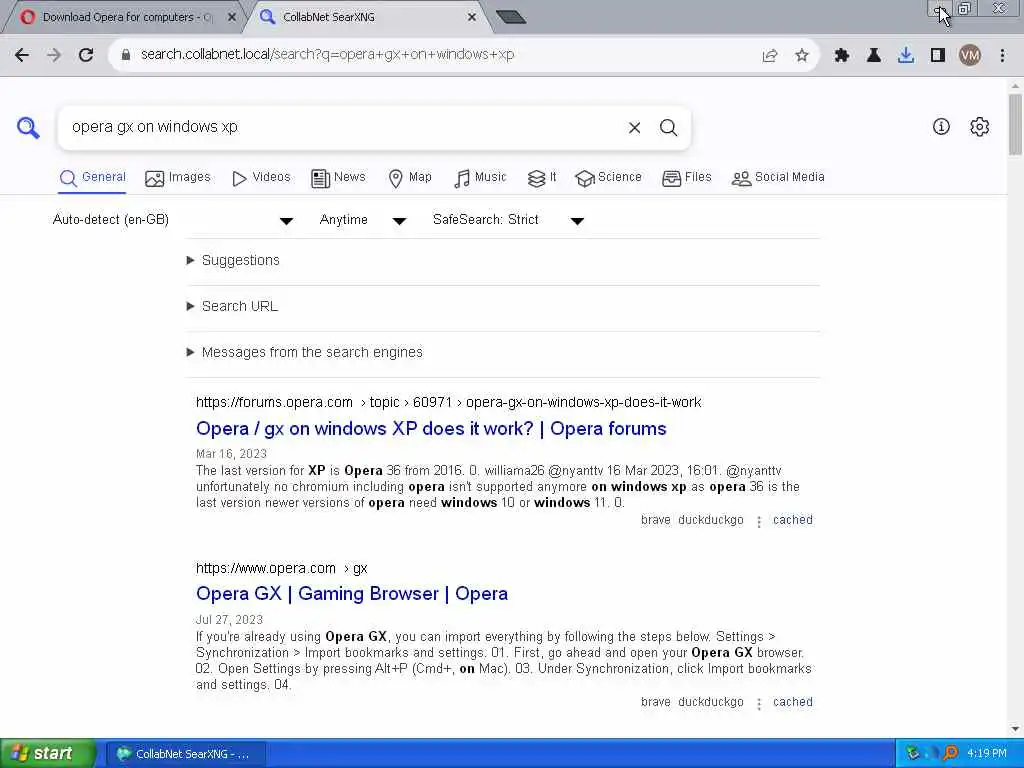Submit search with the magnifier button
The width and height of the screenshot is (1024, 768).
668,128
